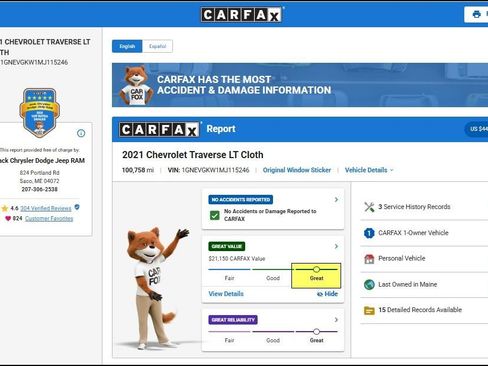Image resolution: width=488 pixels, height=366 pixels.
Task: Click the 2021 Chevrolet Traverse LT Cloth title
Action: [193, 155]
